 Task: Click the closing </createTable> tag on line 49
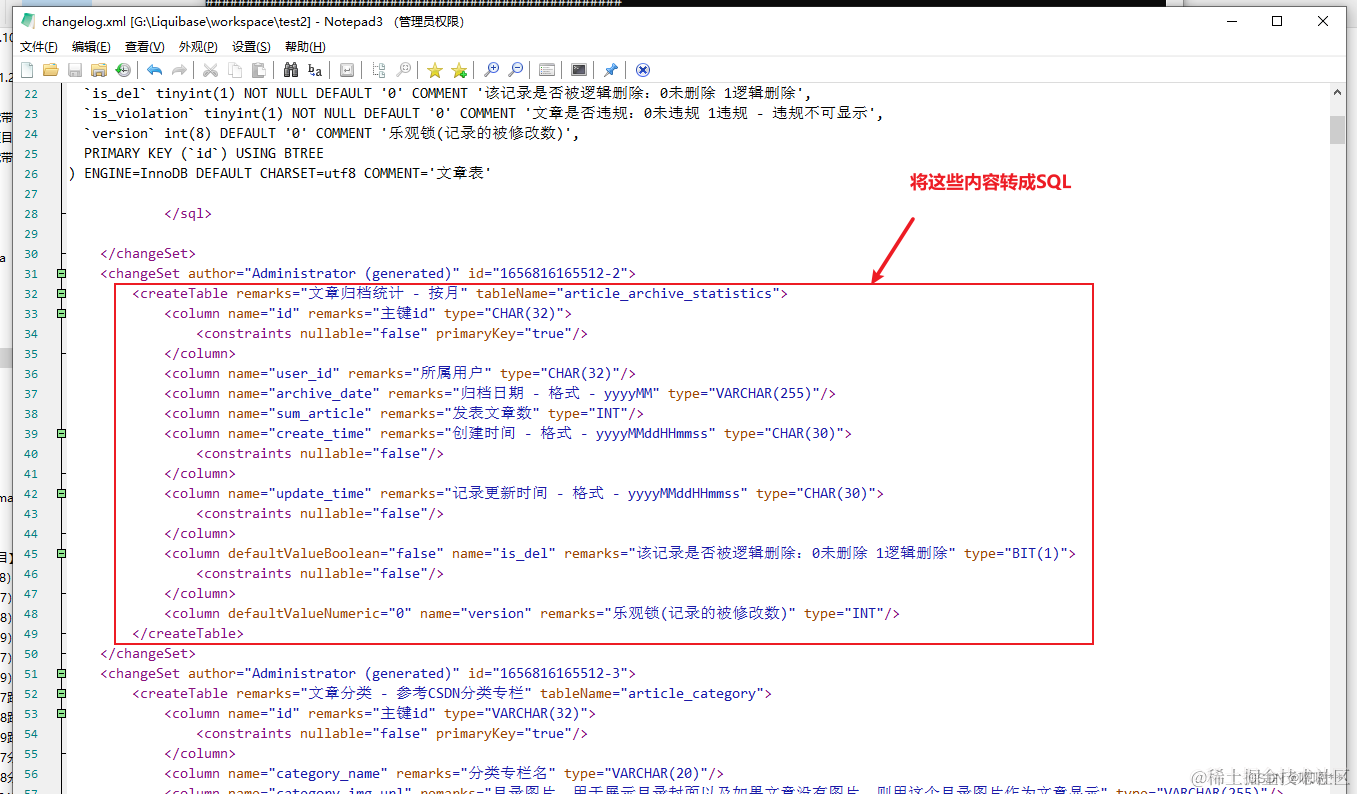click(x=188, y=633)
